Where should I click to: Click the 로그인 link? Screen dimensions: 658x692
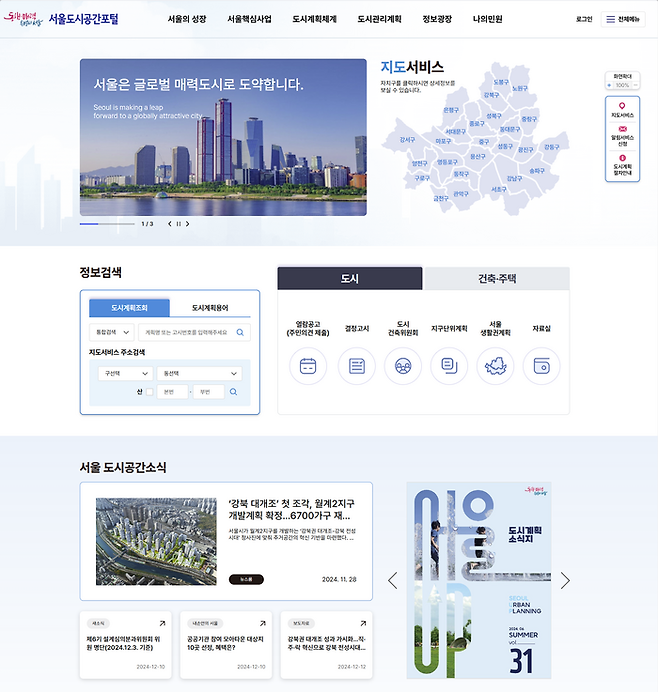coord(584,19)
